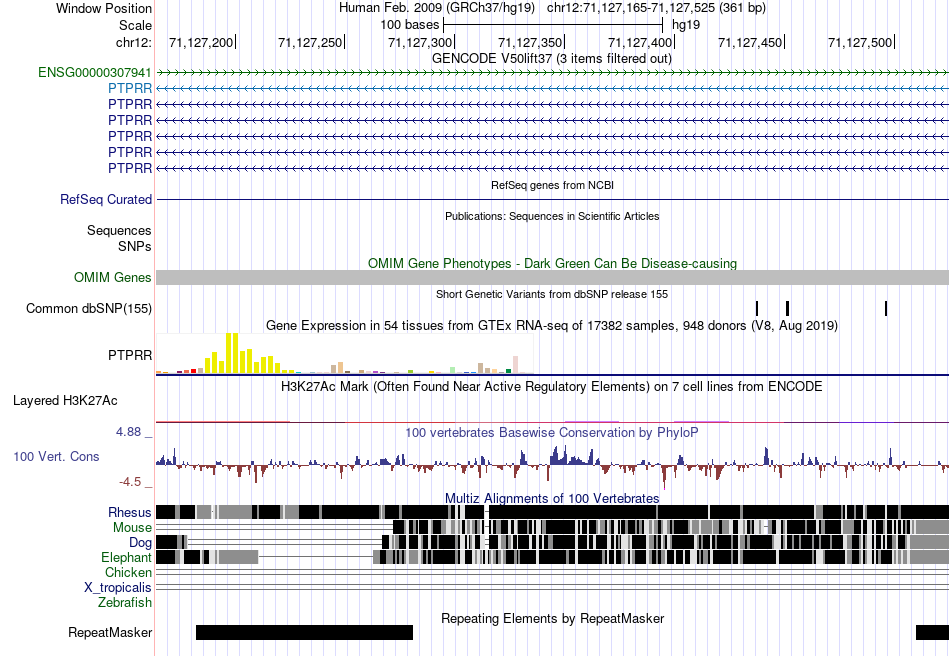Viewport: 950px width, 656px height.
Task: Click the tallest yellow GTEx expression bar
Action: click(232, 353)
